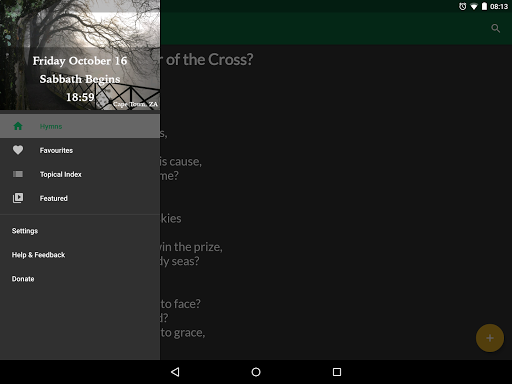
Task: Tap the Featured video library icon
Action: coord(18,198)
